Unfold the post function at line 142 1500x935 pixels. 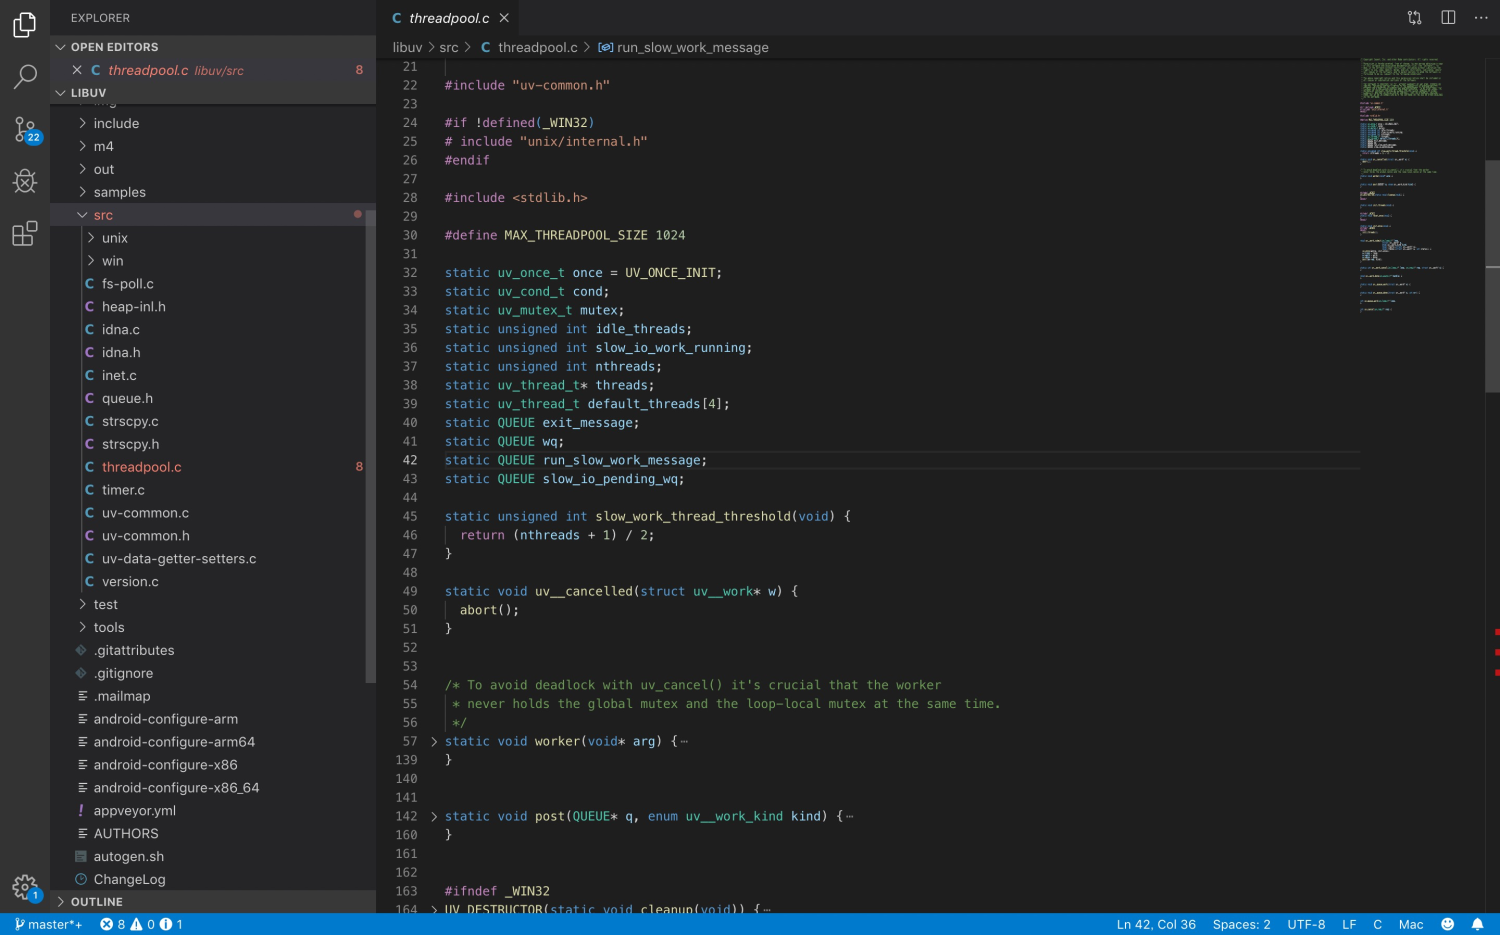pyautogui.click(x=434, y=817)
